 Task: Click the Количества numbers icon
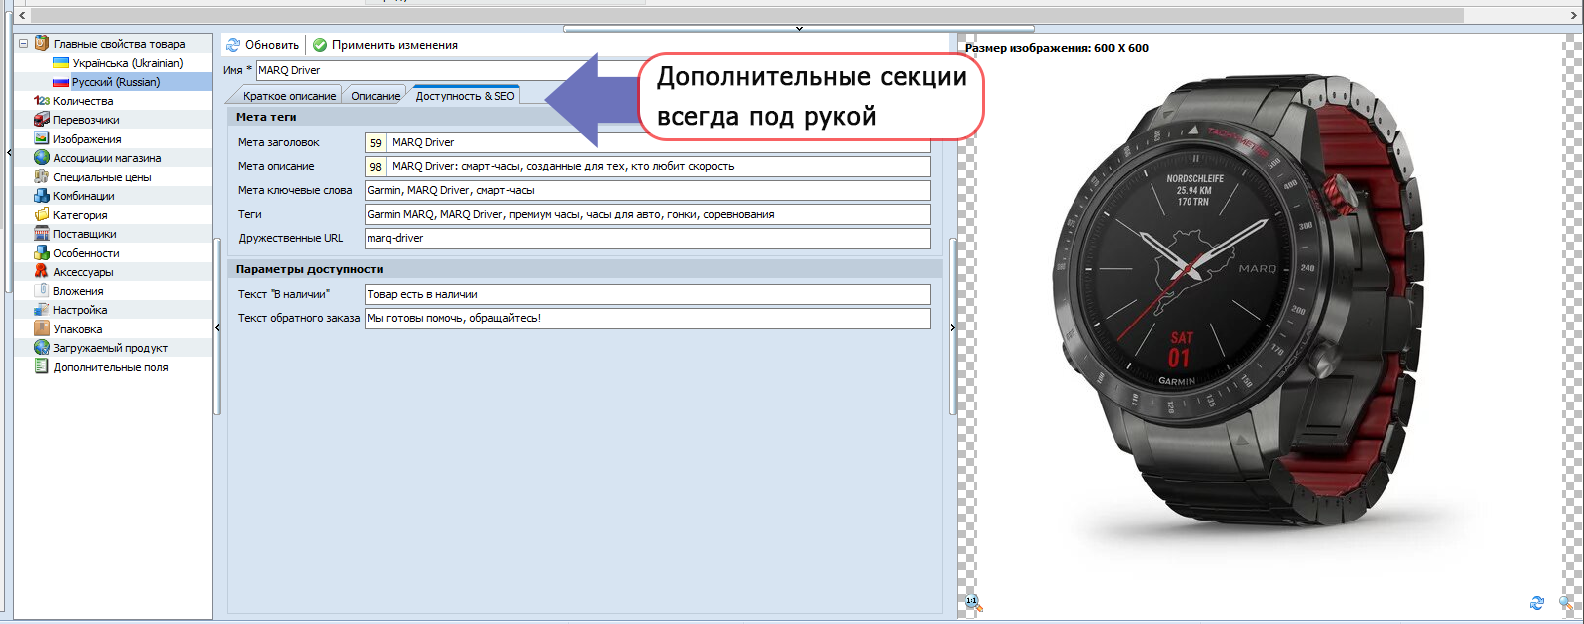pyautogui.click(x=41, y=101)
